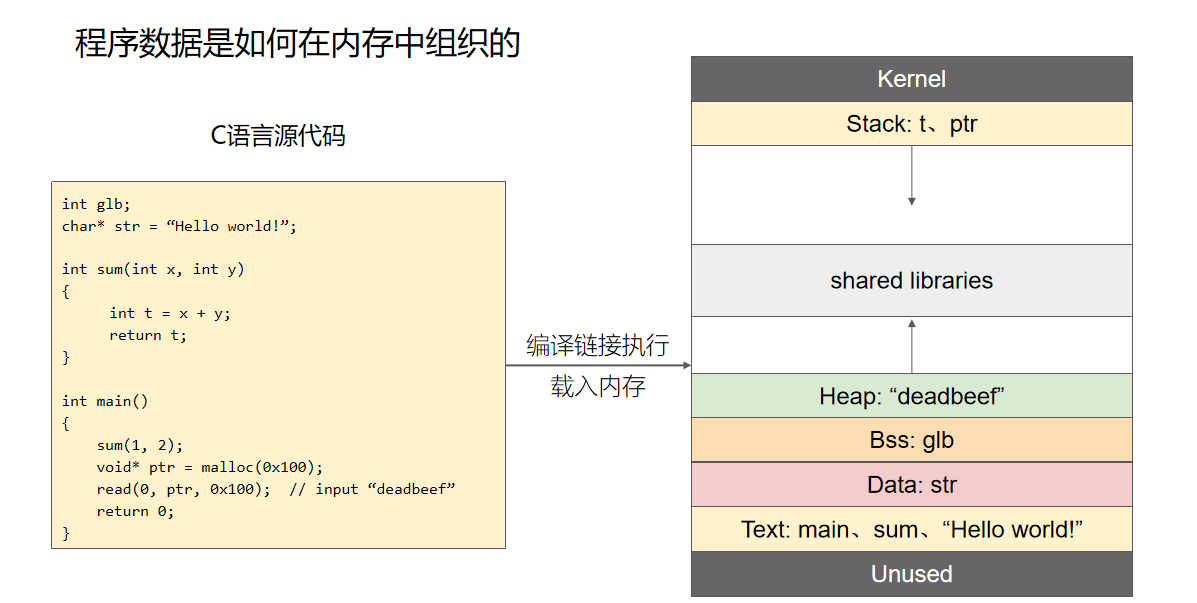
Task: Click the 载入内存 label
Action: point(598,387)
